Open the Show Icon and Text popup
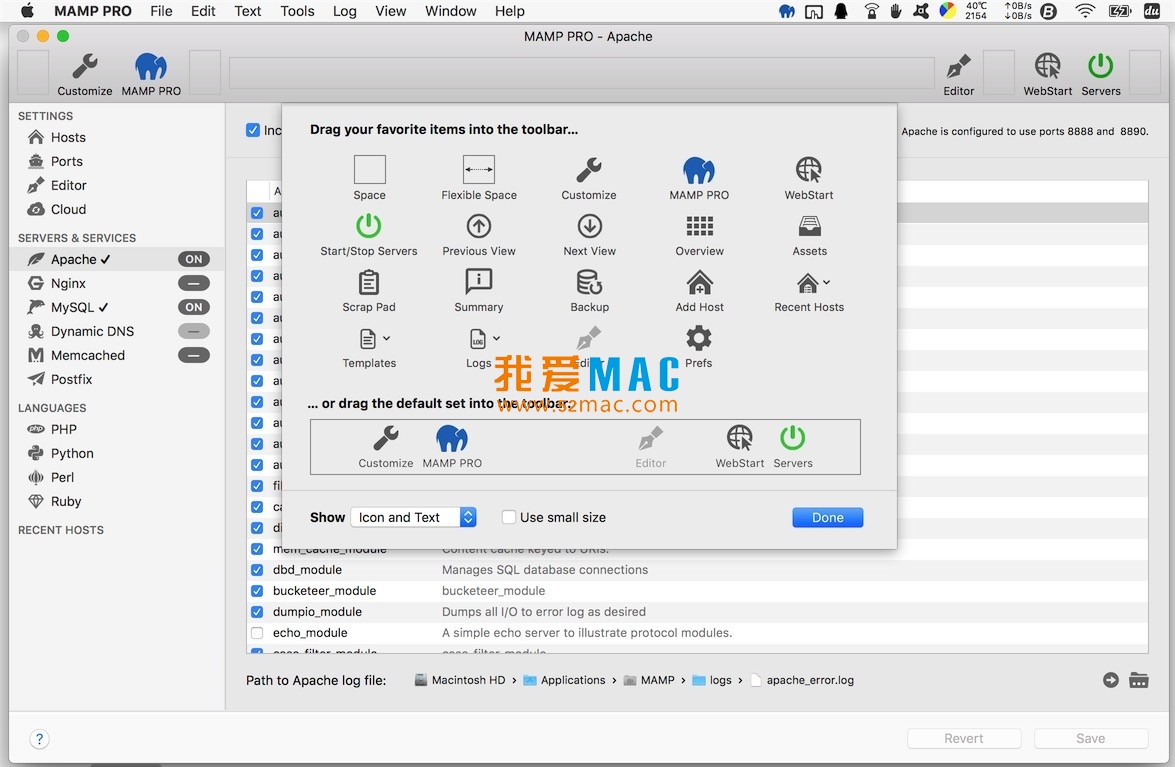1175x767 pixels. click(413, 517)
